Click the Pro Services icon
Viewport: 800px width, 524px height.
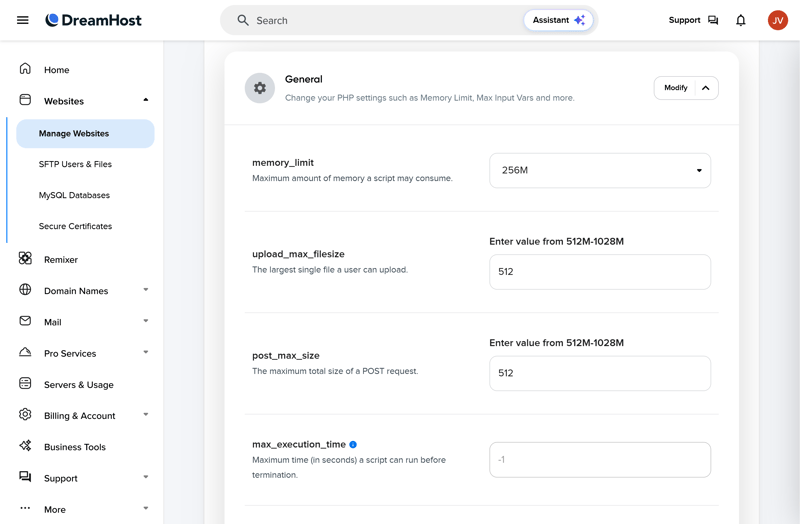pos(25,352)
